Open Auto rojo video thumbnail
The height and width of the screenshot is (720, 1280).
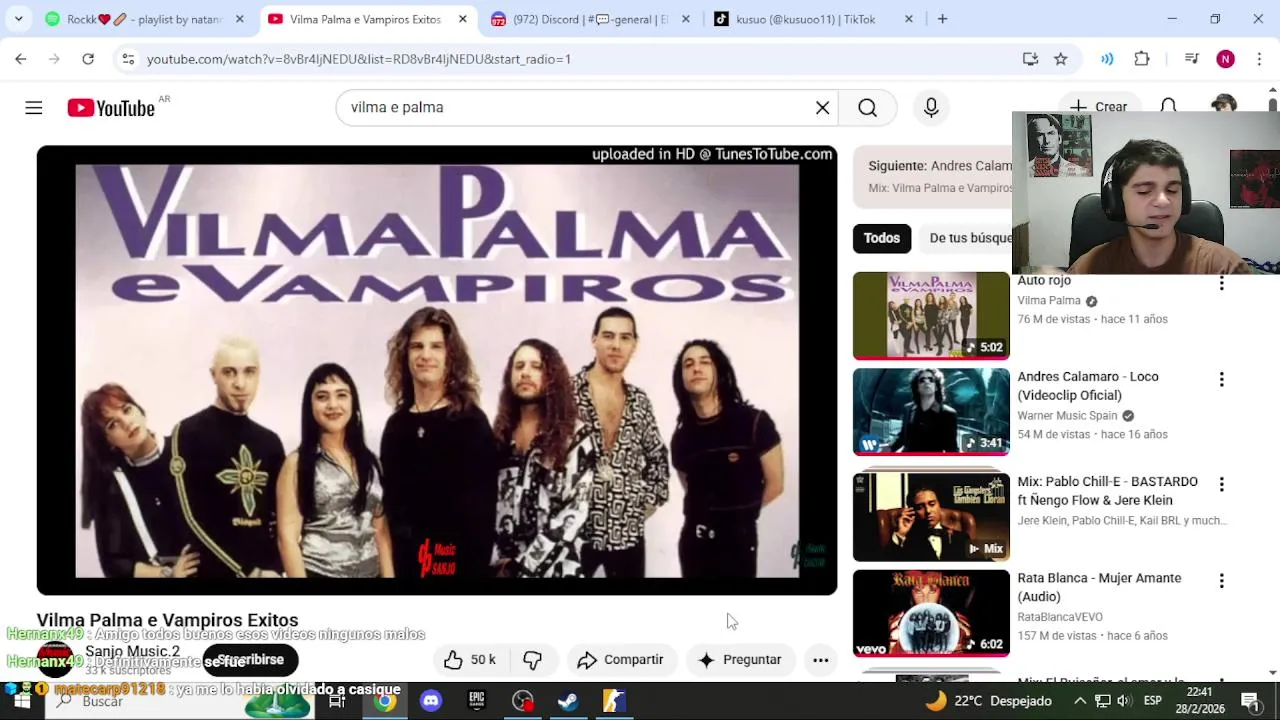931,316
